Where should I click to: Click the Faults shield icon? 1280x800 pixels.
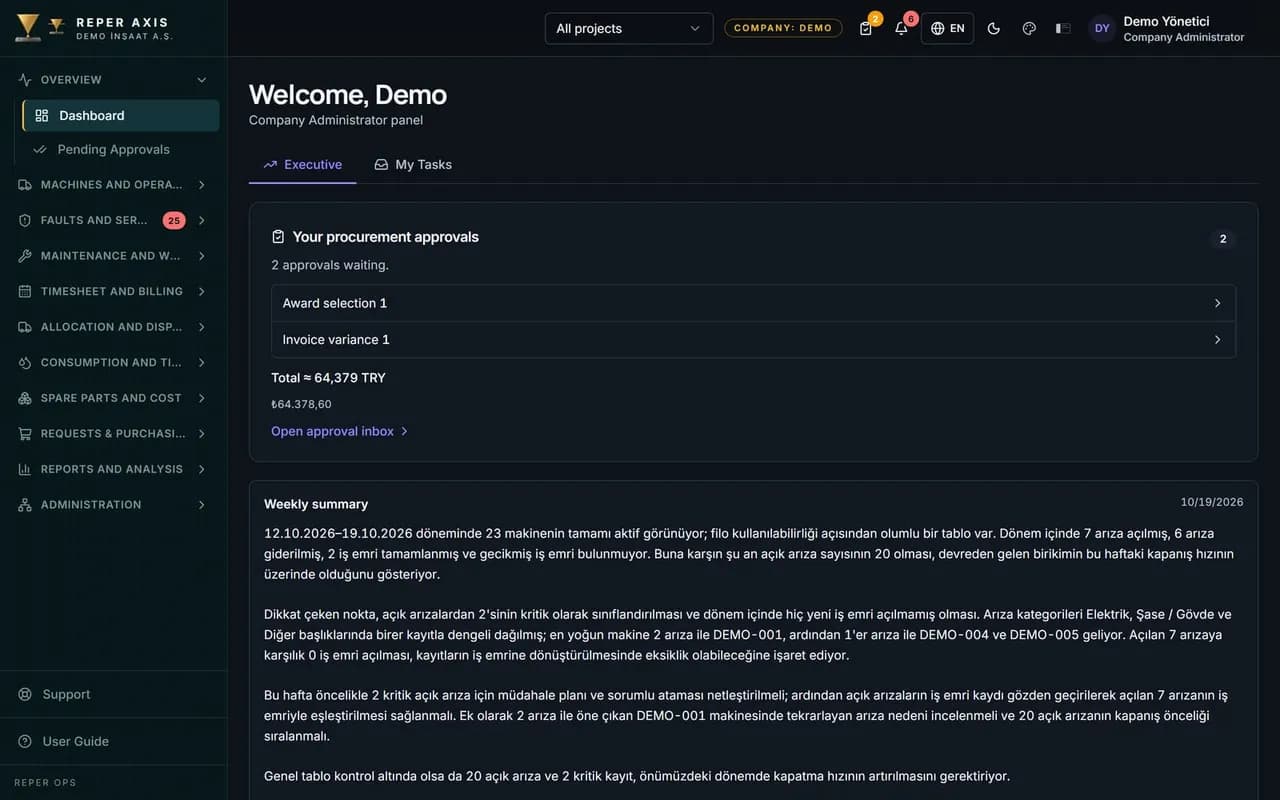pyautogui.click(x=25, y=220)
